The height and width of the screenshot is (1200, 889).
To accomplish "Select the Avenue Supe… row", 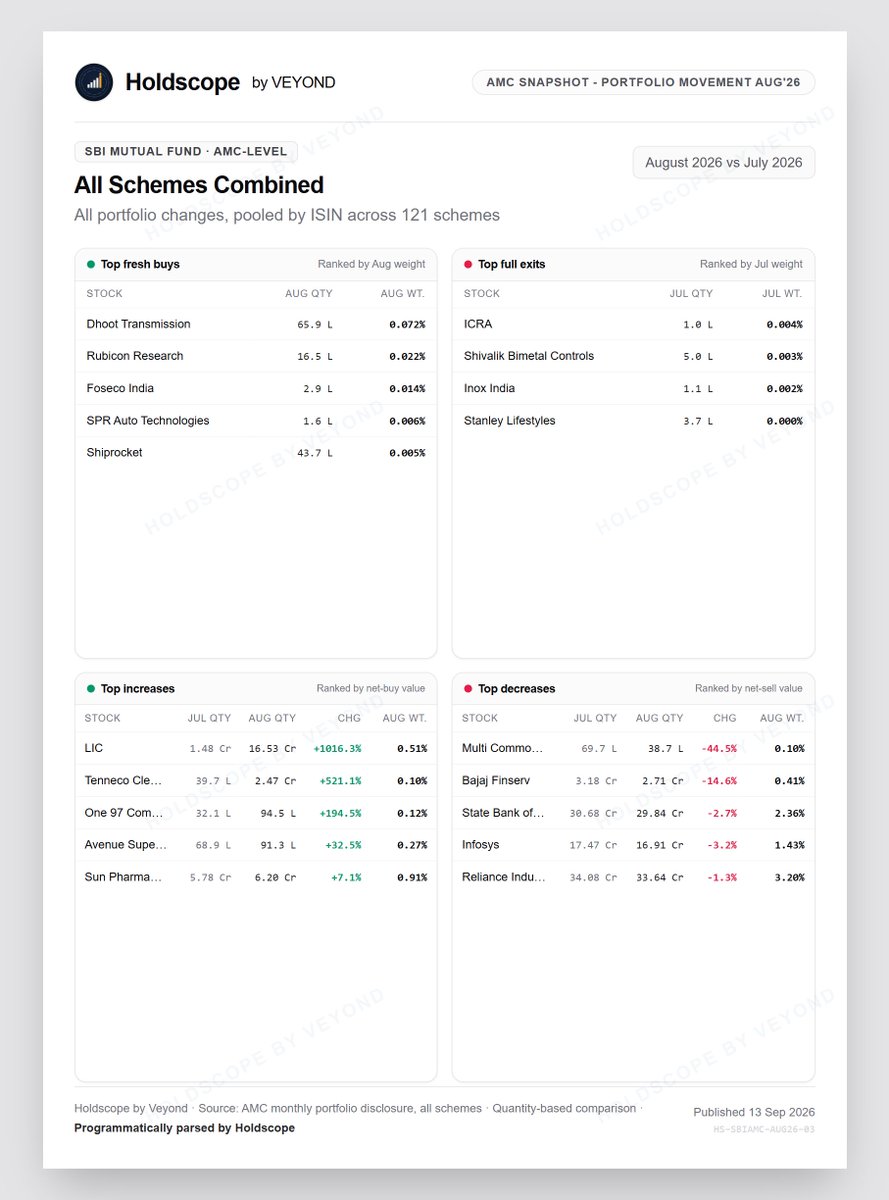I will coord(256,845).
